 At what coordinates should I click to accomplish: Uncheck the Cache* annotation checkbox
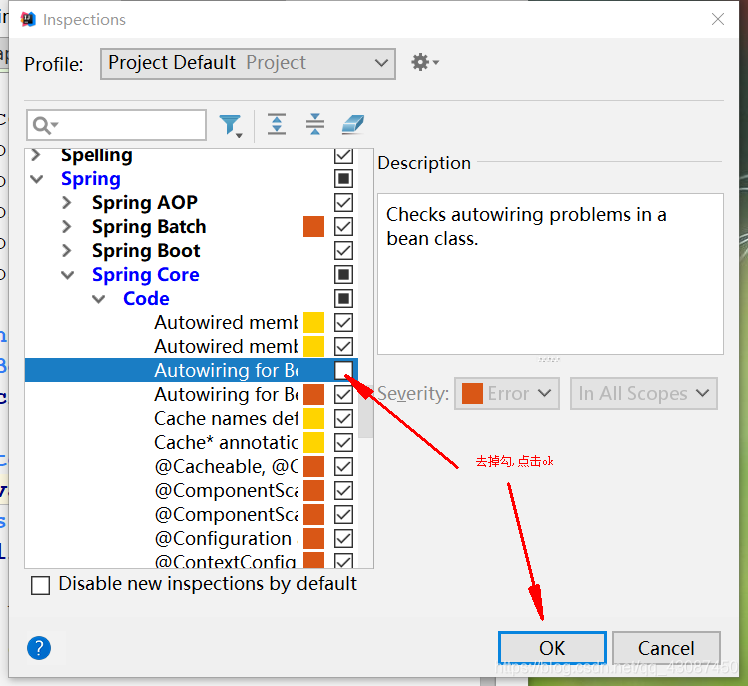(343, 442)
